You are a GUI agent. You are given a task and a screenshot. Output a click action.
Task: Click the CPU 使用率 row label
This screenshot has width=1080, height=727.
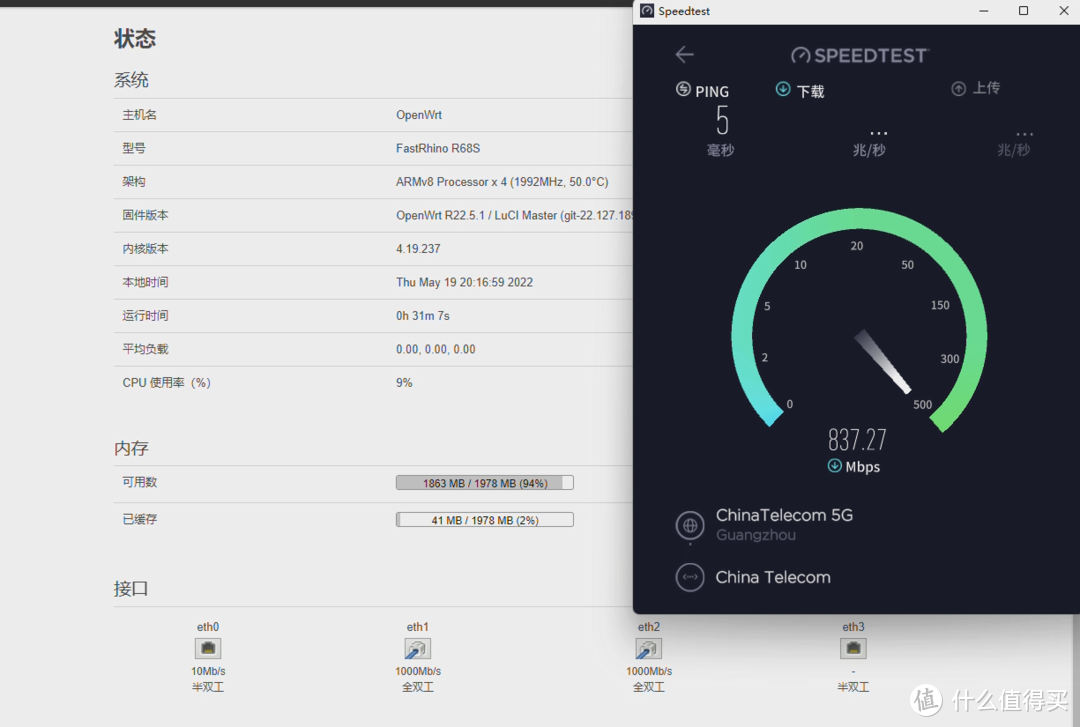tap(167, 382)
